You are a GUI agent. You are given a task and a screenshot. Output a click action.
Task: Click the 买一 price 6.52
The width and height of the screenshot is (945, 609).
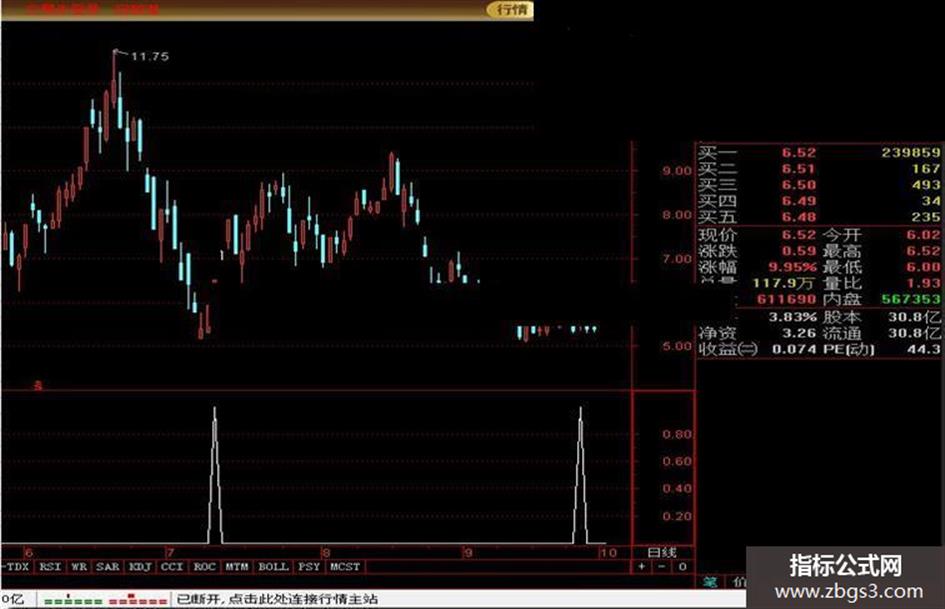pos(799,153)
